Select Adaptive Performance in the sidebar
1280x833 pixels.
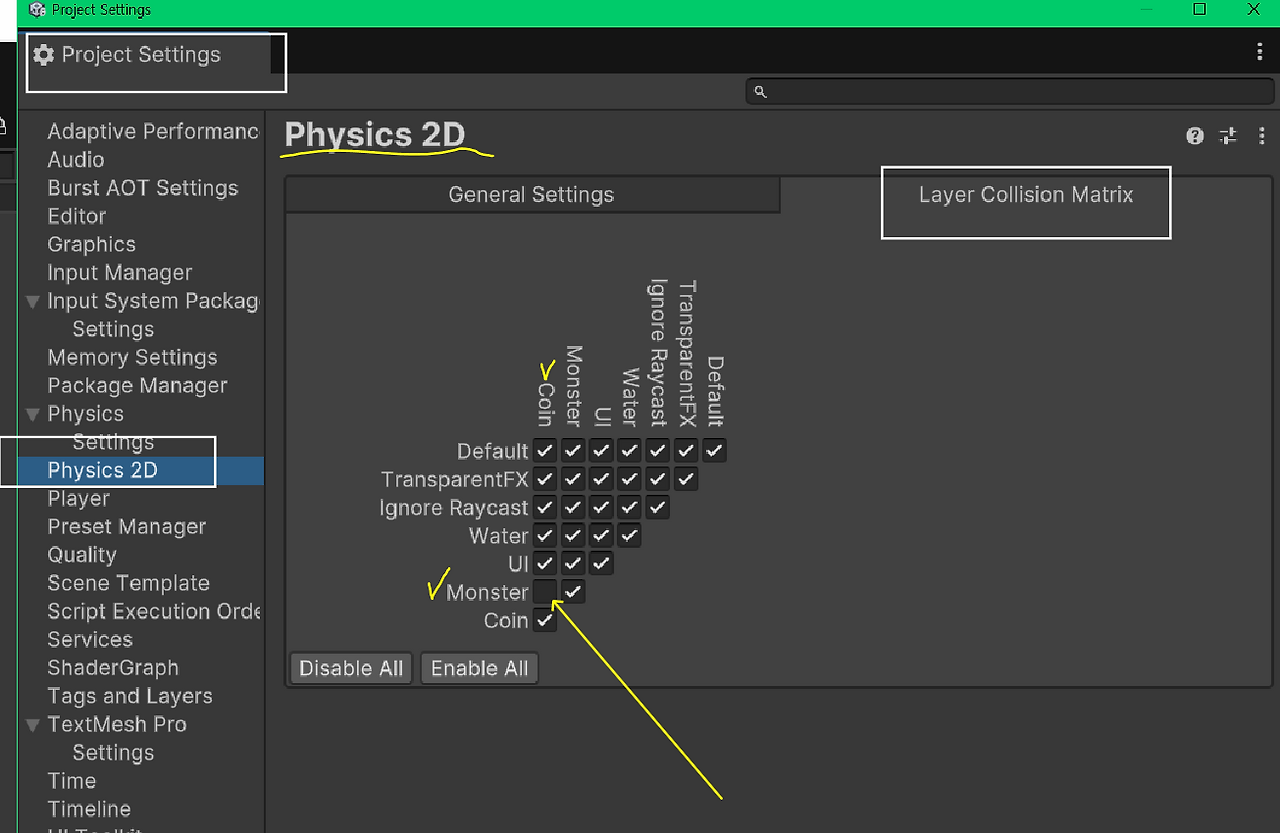tap(153, 132)
